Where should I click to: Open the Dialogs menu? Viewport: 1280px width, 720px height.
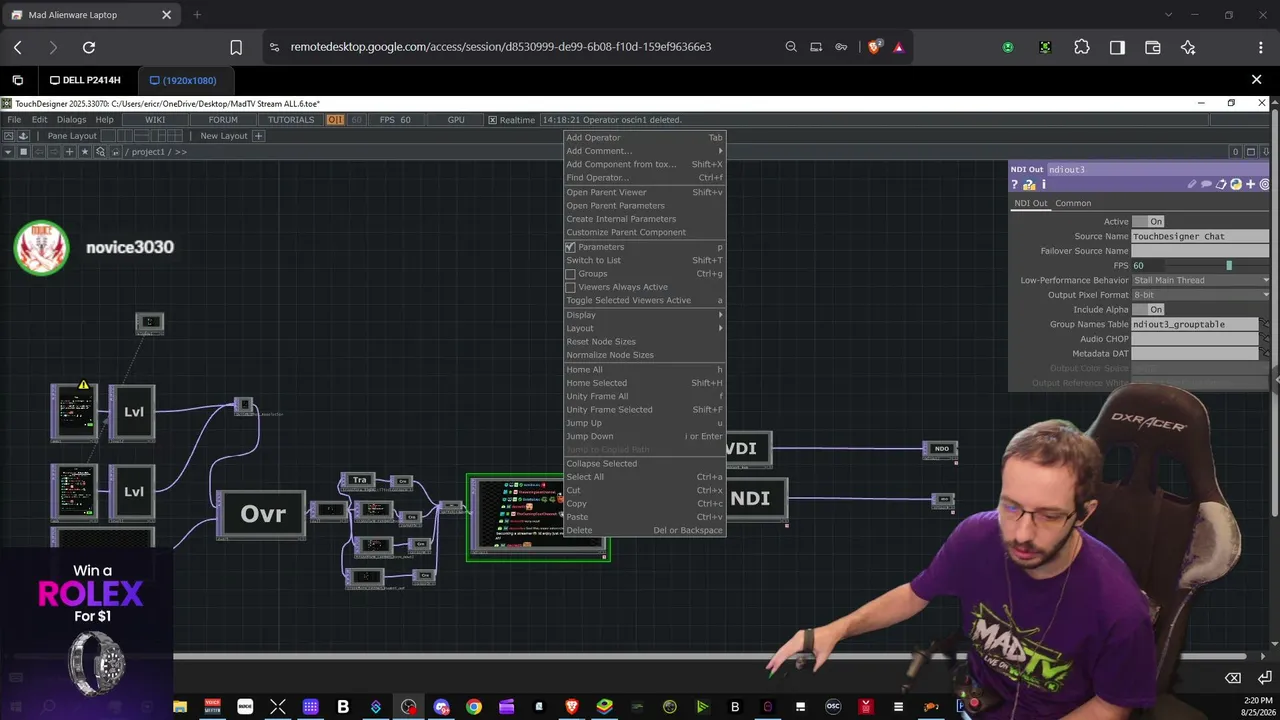[x=71, y=120]
